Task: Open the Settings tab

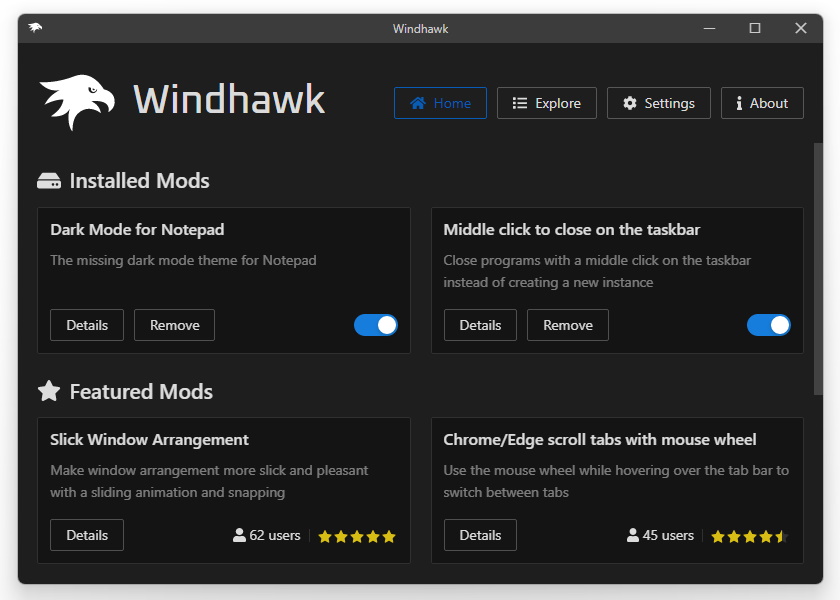Action: [658, 102]
